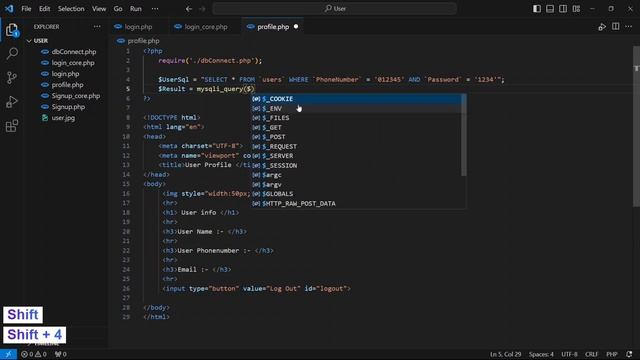This screenshot has height=360, width=640.
Task: Change line ending via CRLF
Action: point(591,354)
